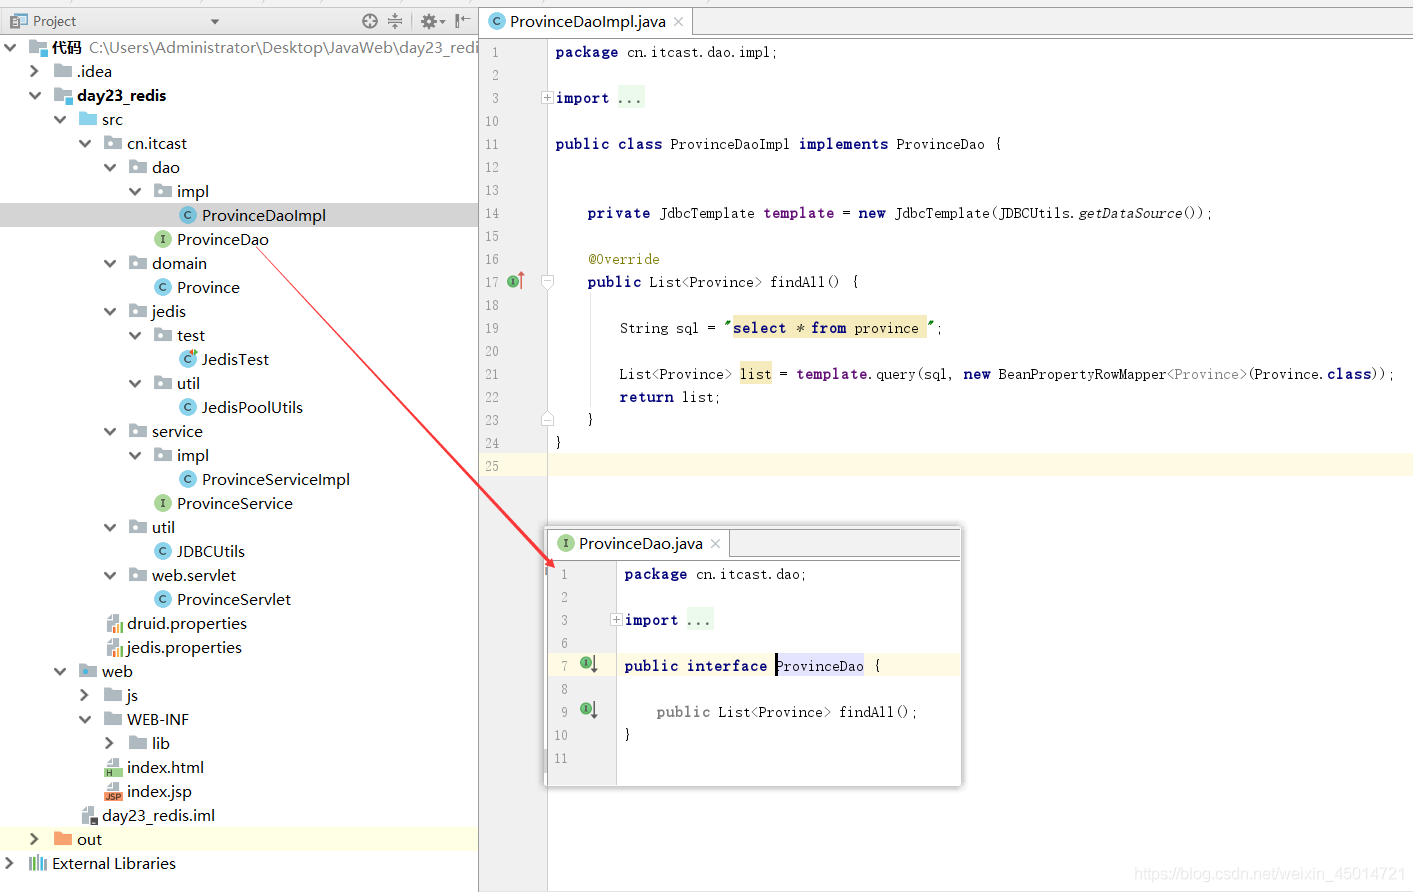Viewport: 1413px width, 892px height.
Task: Click 'getDataSource' method call
Action: point(1130,213)
